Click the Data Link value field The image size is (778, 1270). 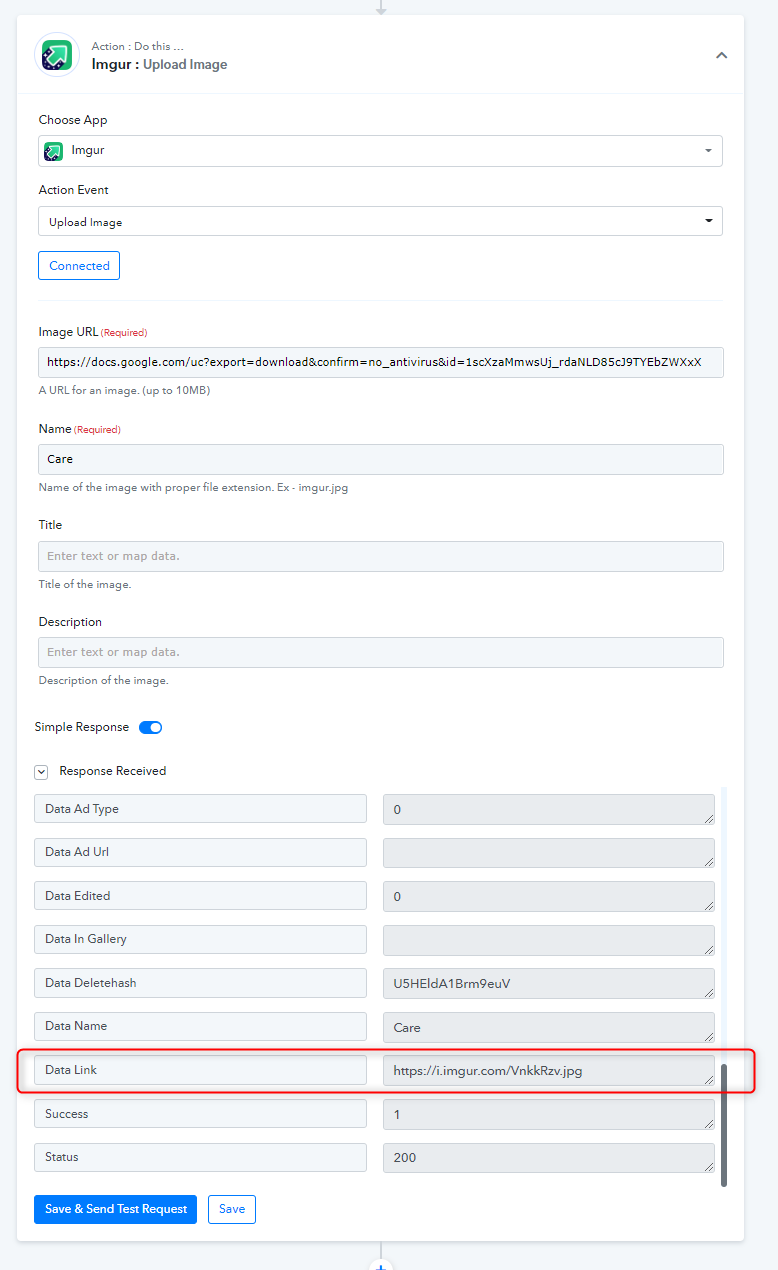pyautogui.click(x=549, y=1070)
